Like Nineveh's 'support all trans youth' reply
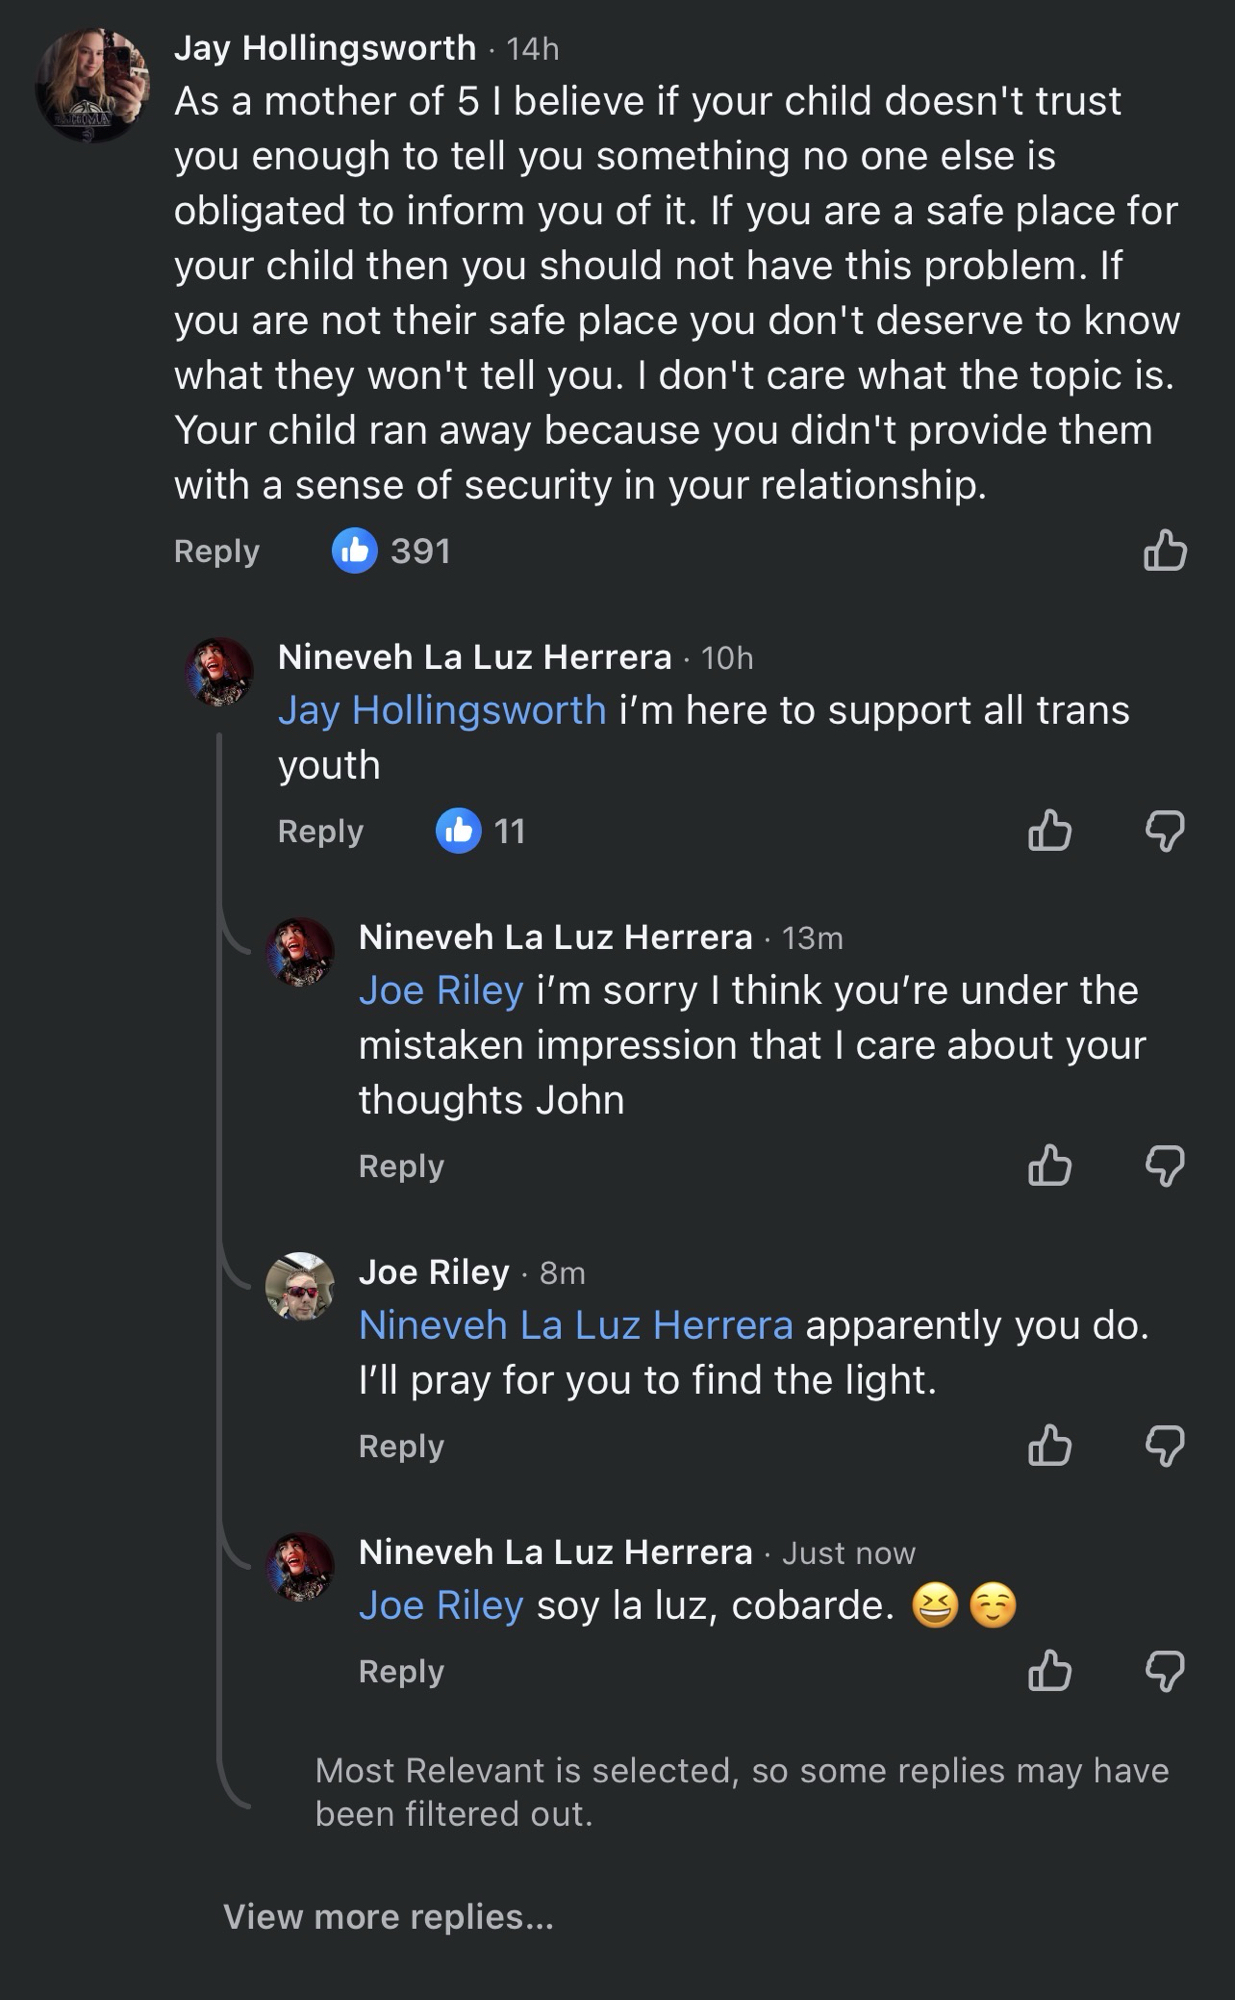 pyautogui.click(x=1050, y=831)
